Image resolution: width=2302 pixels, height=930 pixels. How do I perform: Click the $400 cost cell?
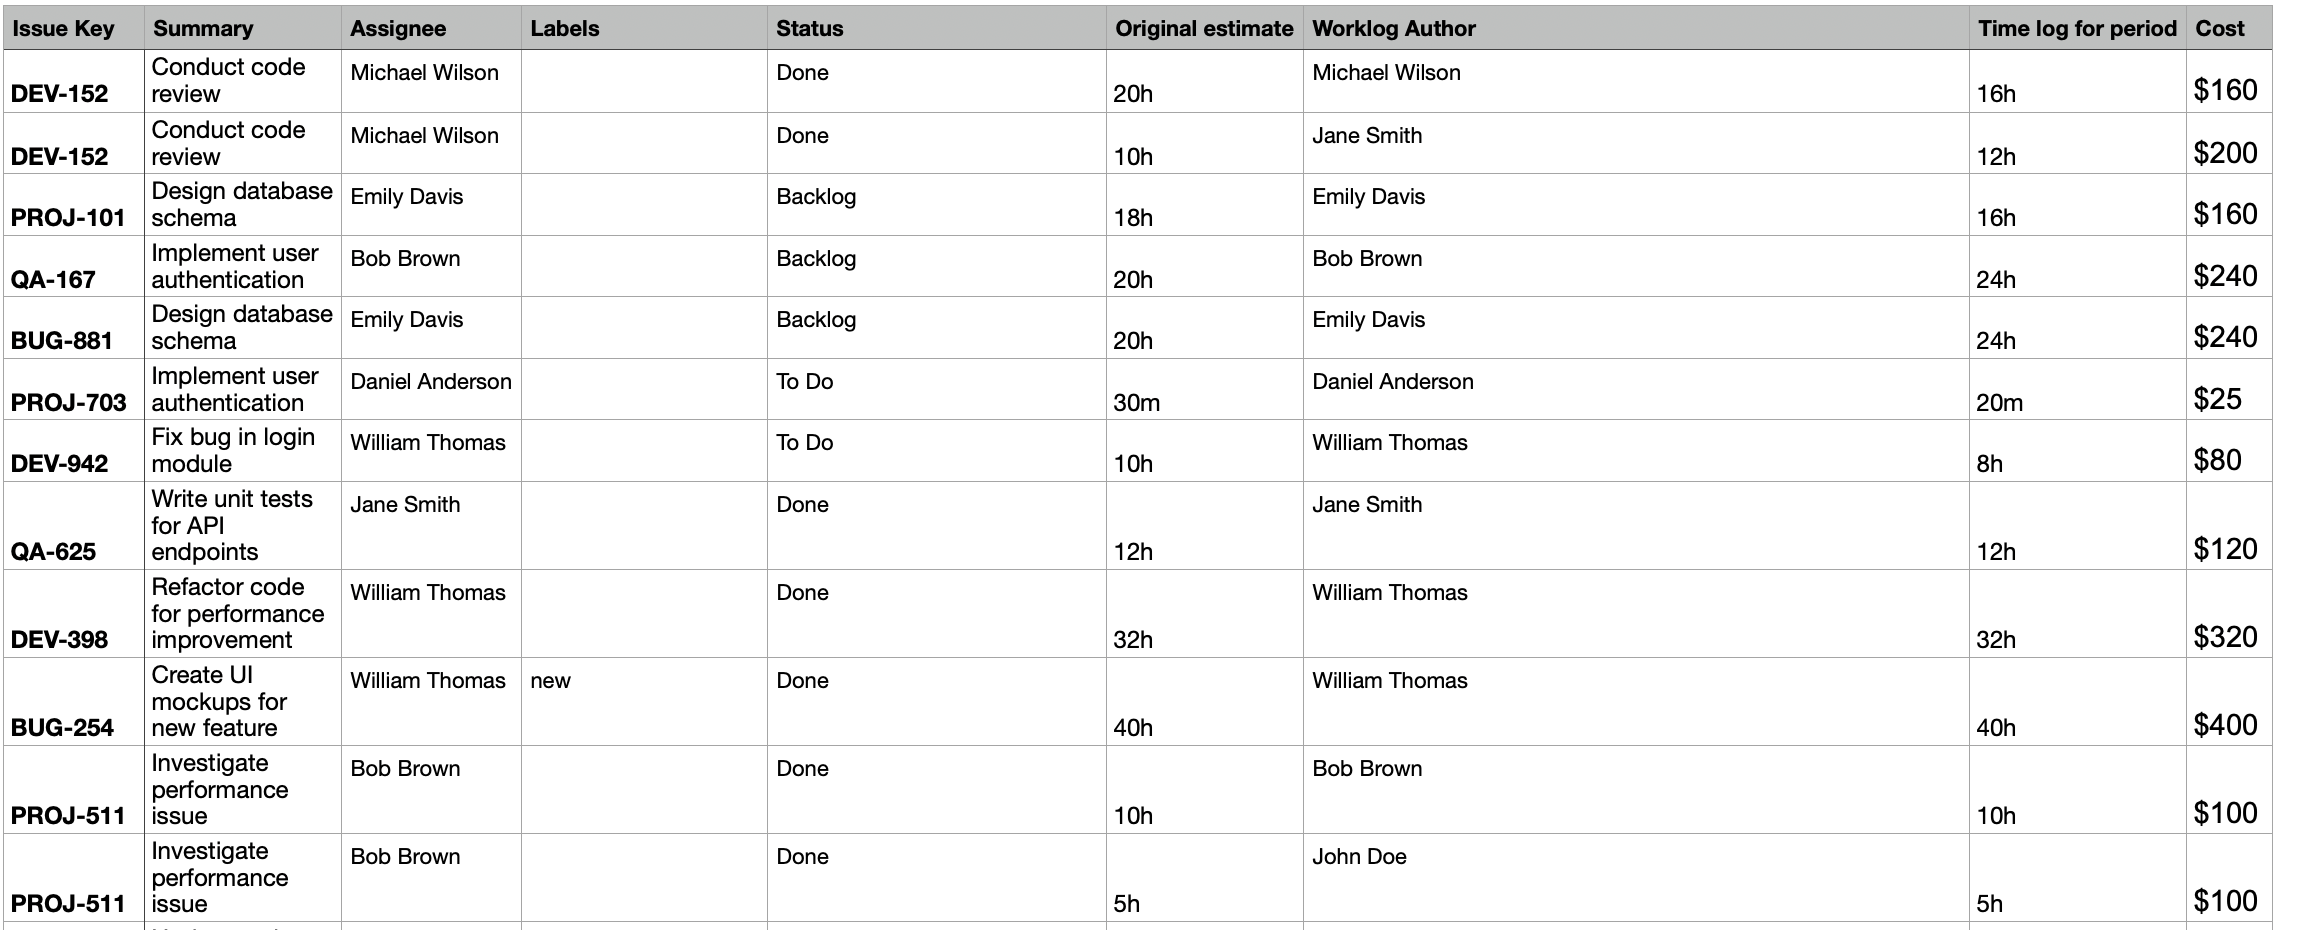[x=2226, y=725]
